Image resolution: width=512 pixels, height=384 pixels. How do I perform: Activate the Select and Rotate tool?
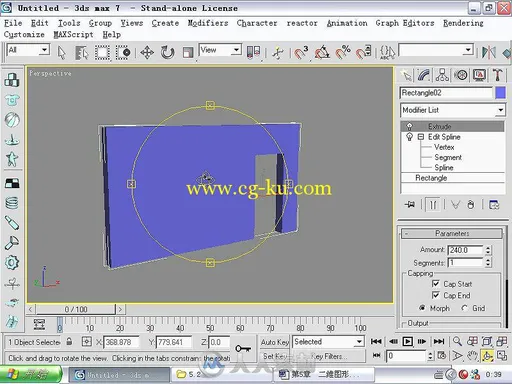tap(167, 53)
